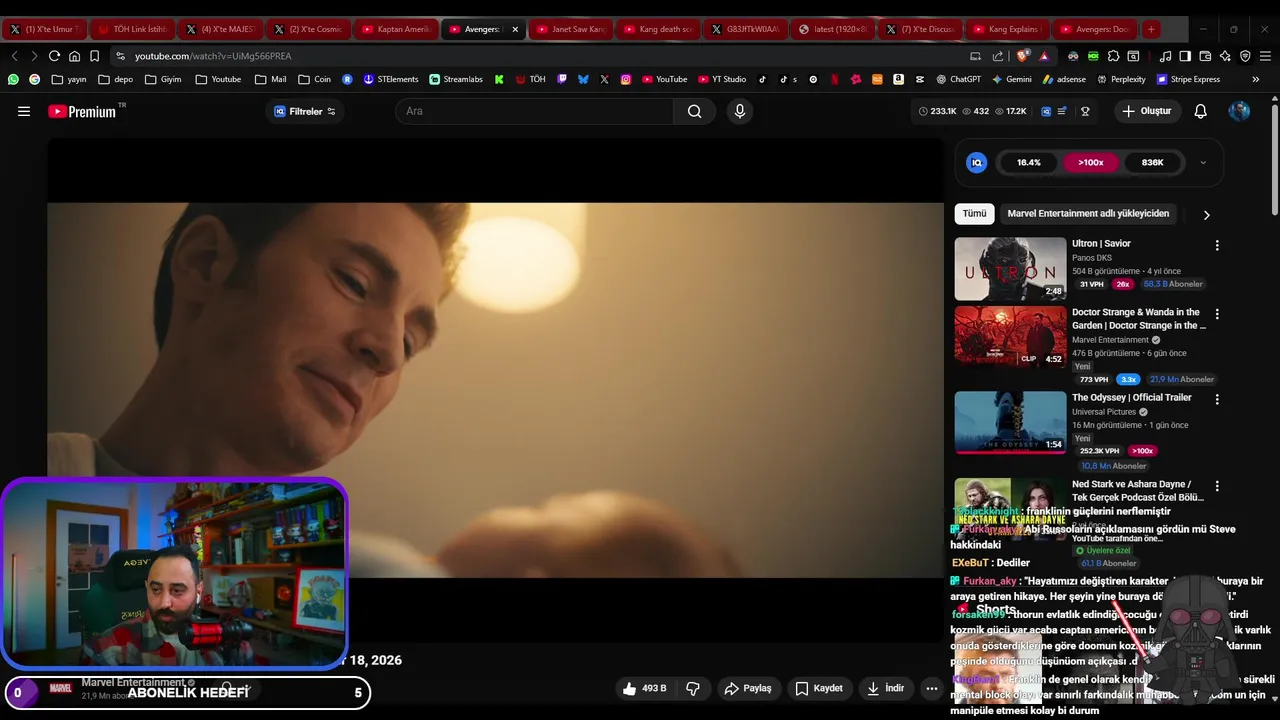This screenshot has width=1280, height=720.
Task: Open Streamlabs bookmark
Action: pos(456,79)
